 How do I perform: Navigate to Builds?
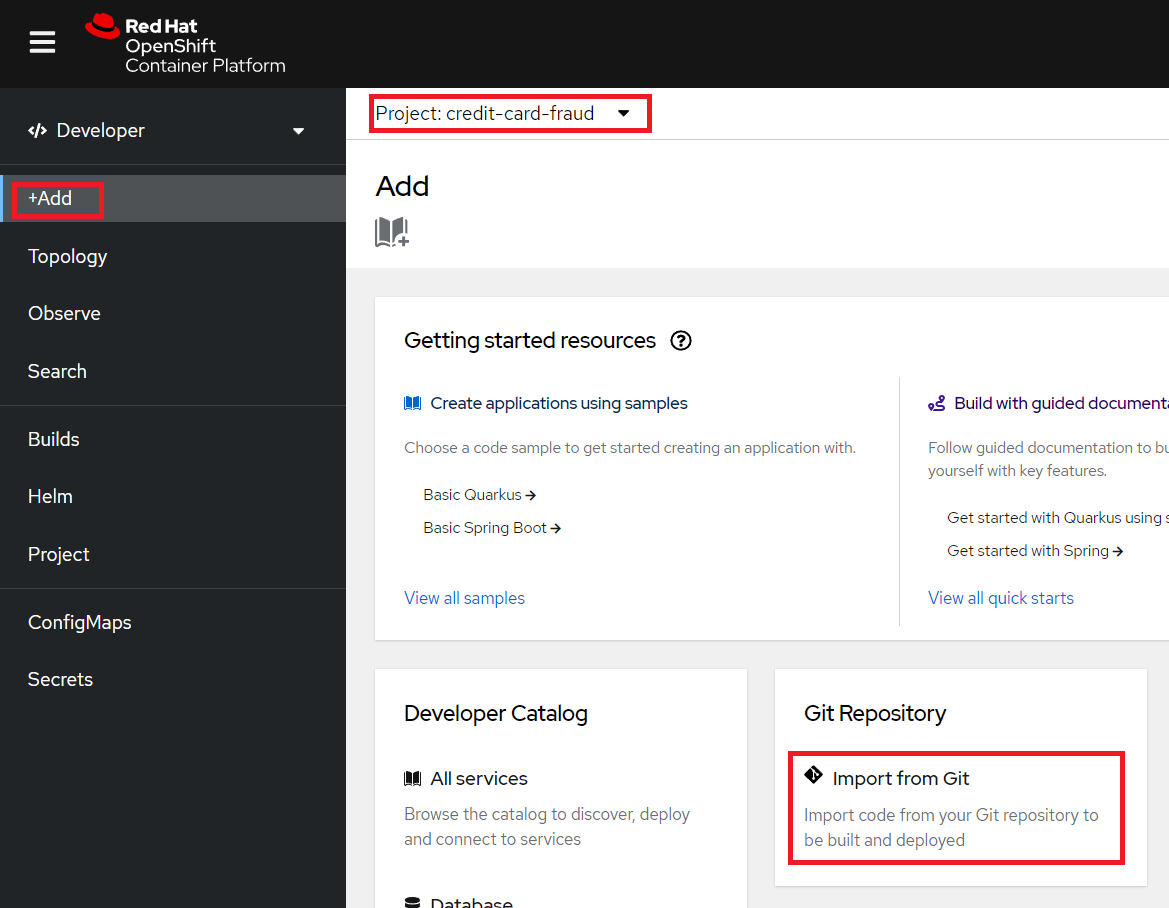tap(54, 439)
